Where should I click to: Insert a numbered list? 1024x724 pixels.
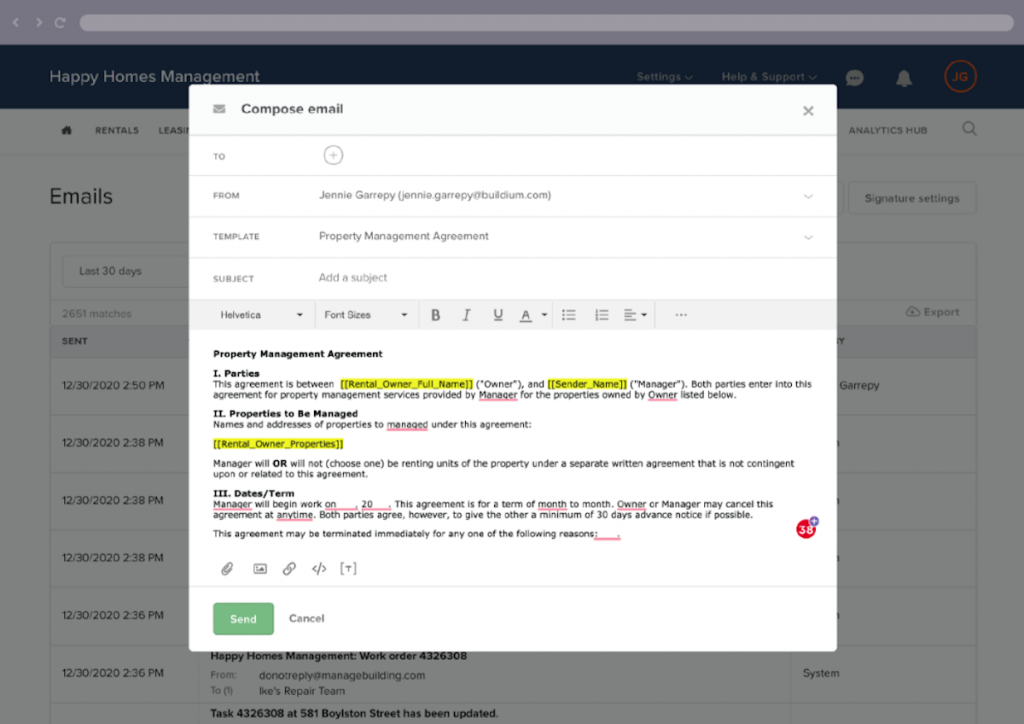pos(601,315)
